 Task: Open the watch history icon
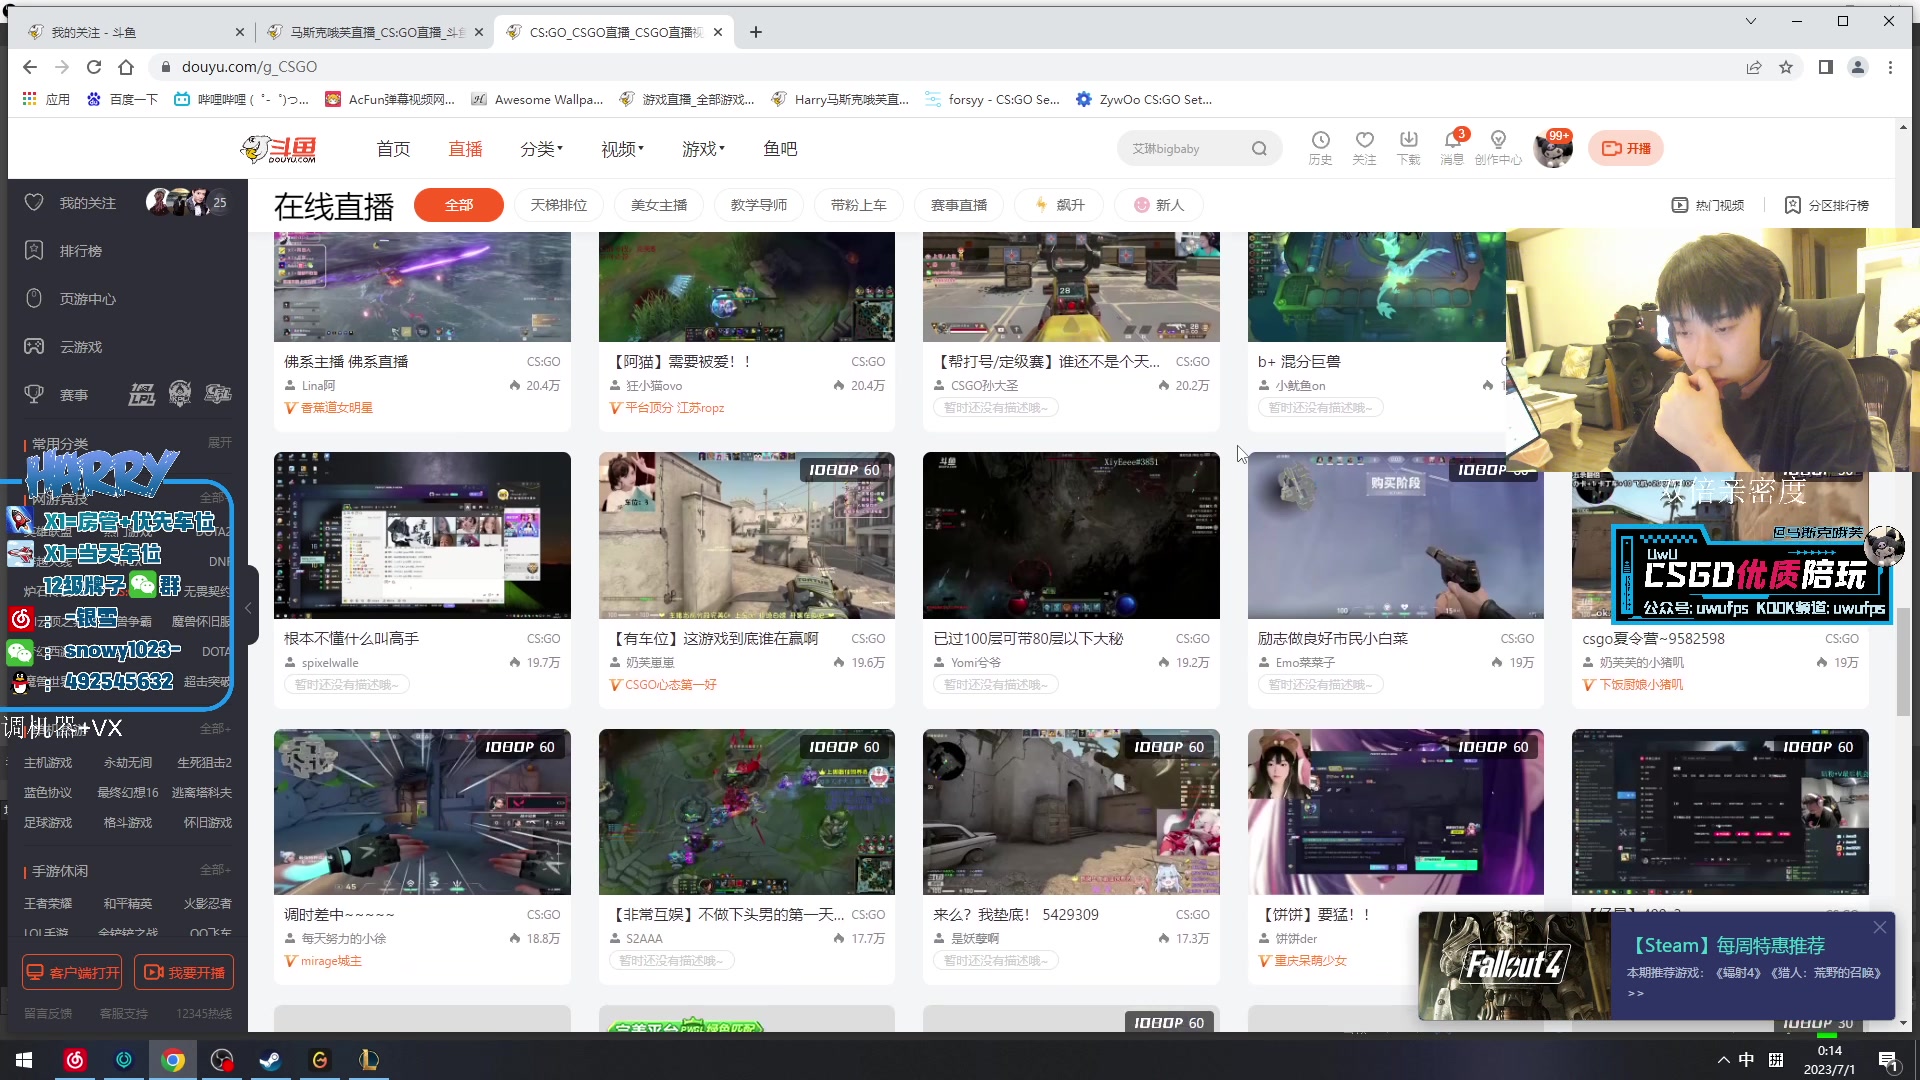click(x=1320, y=147)
